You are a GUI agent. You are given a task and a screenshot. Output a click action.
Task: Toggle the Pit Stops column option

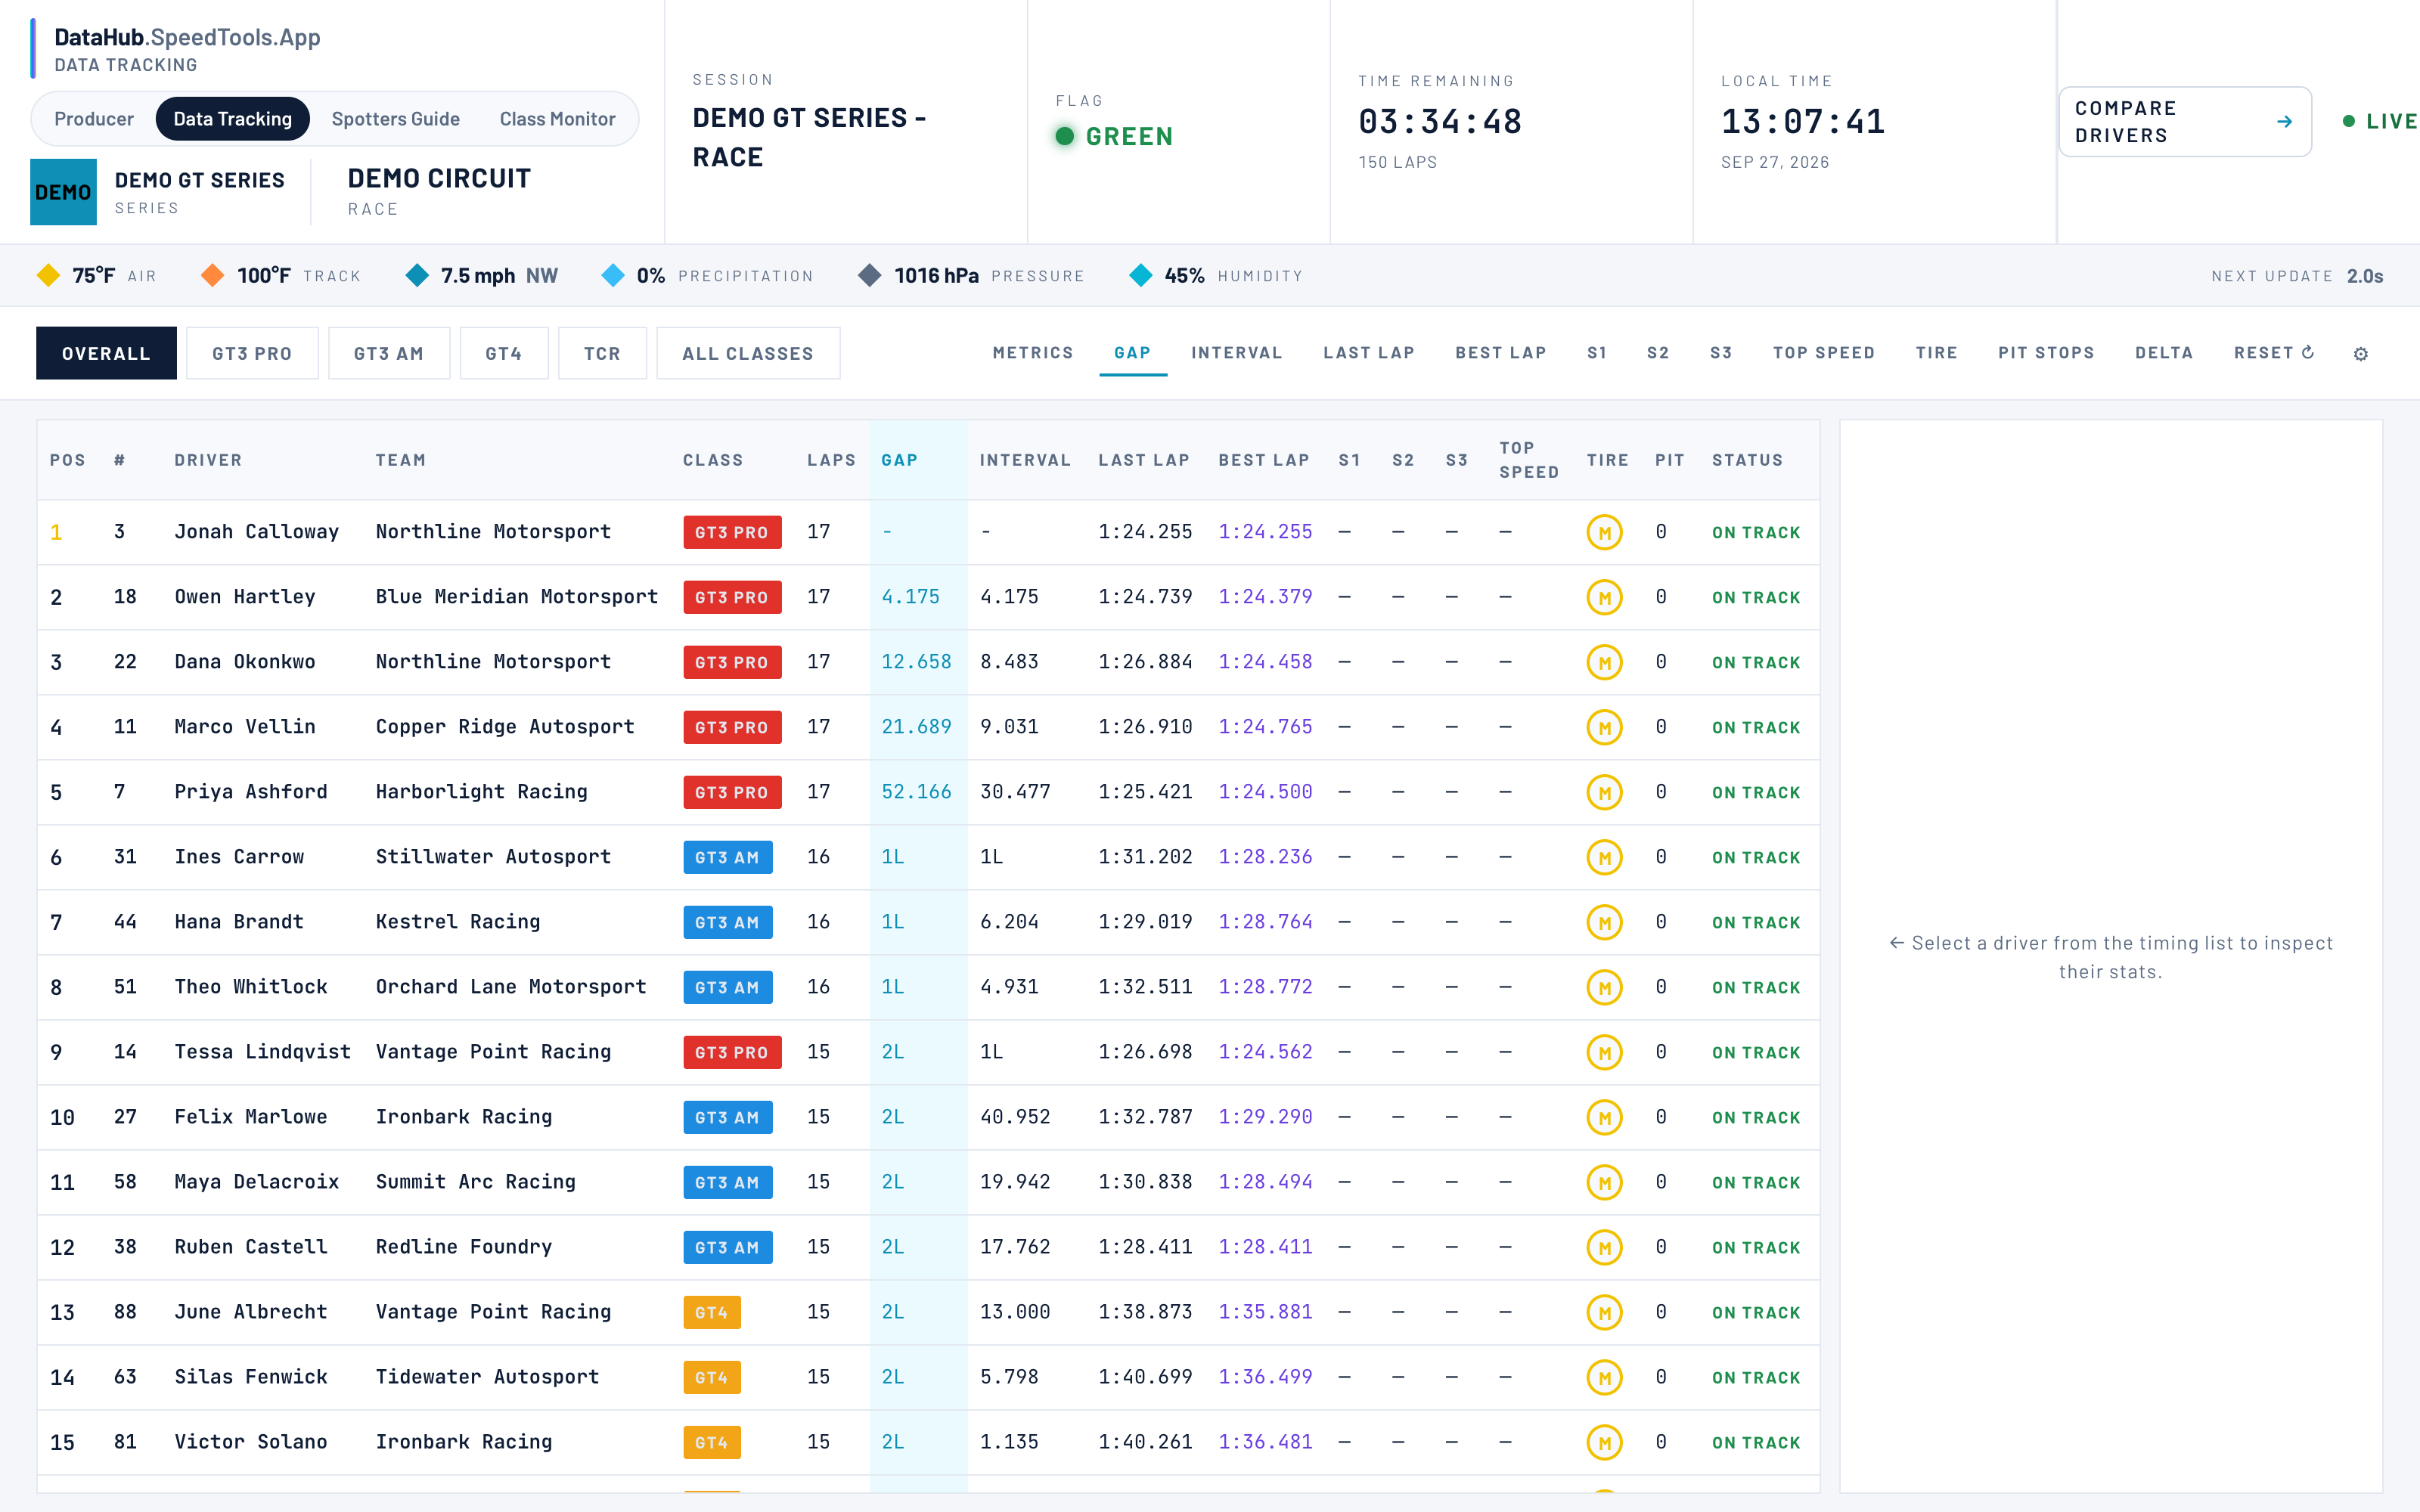(2046, 353)
